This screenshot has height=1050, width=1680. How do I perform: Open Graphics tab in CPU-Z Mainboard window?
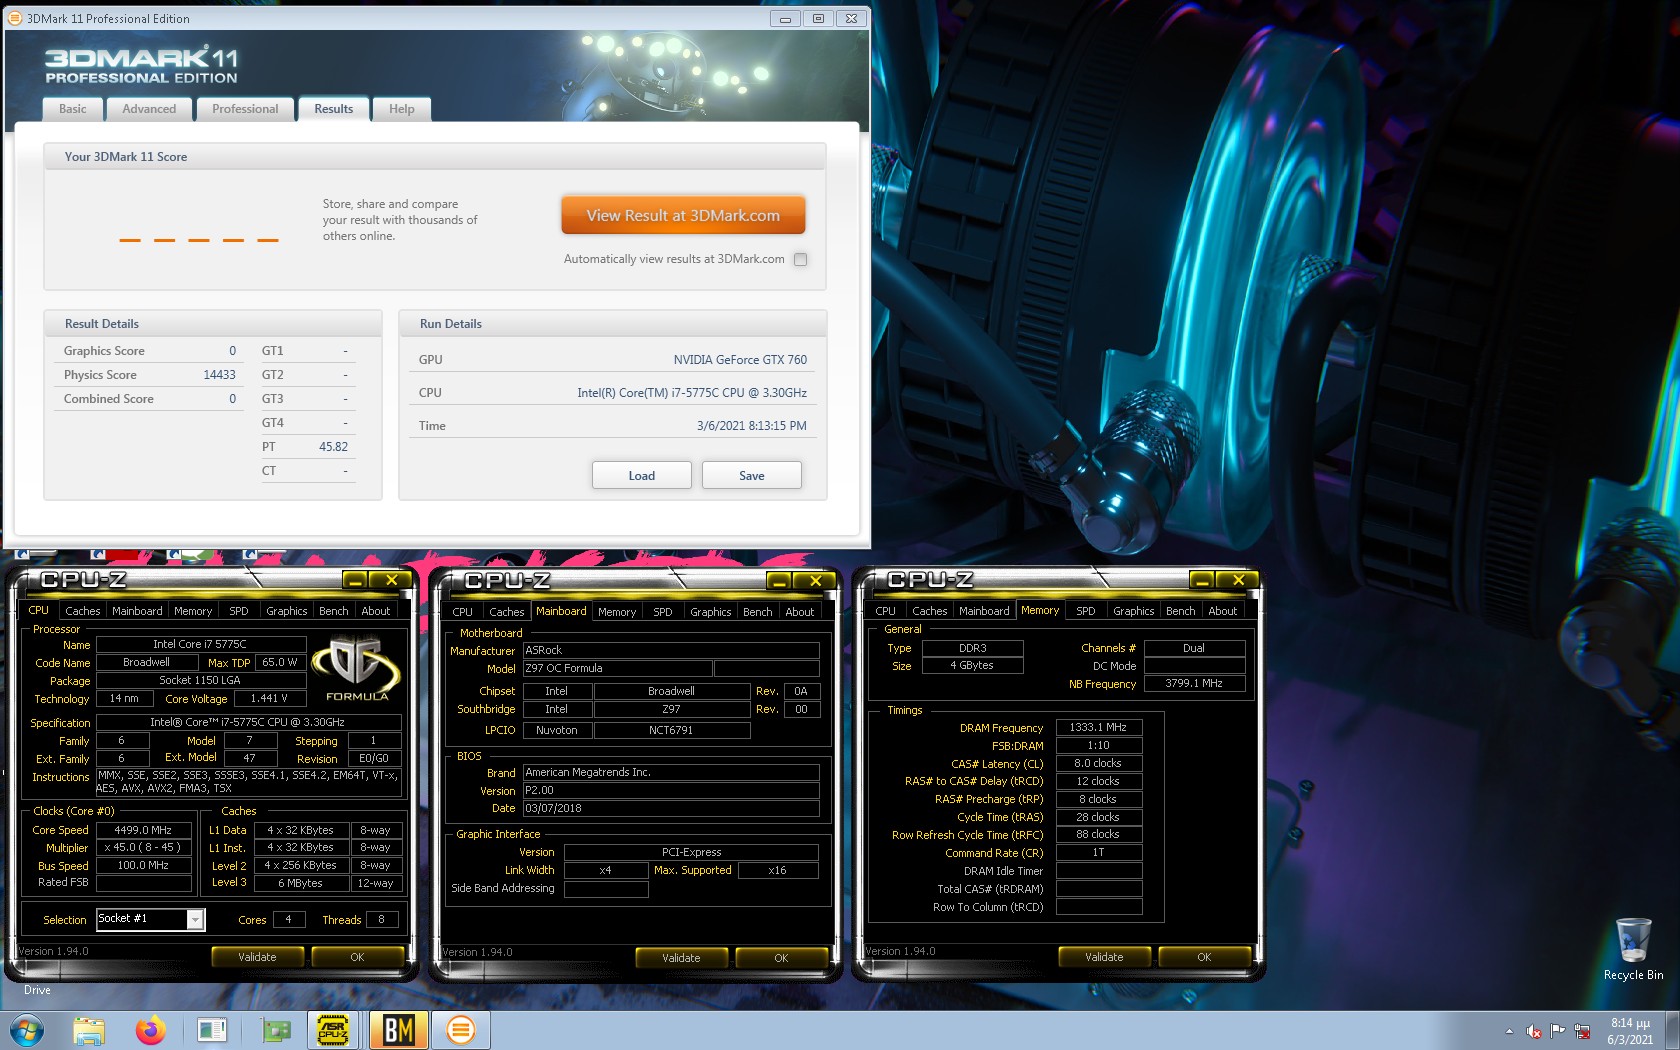(711, 612)
